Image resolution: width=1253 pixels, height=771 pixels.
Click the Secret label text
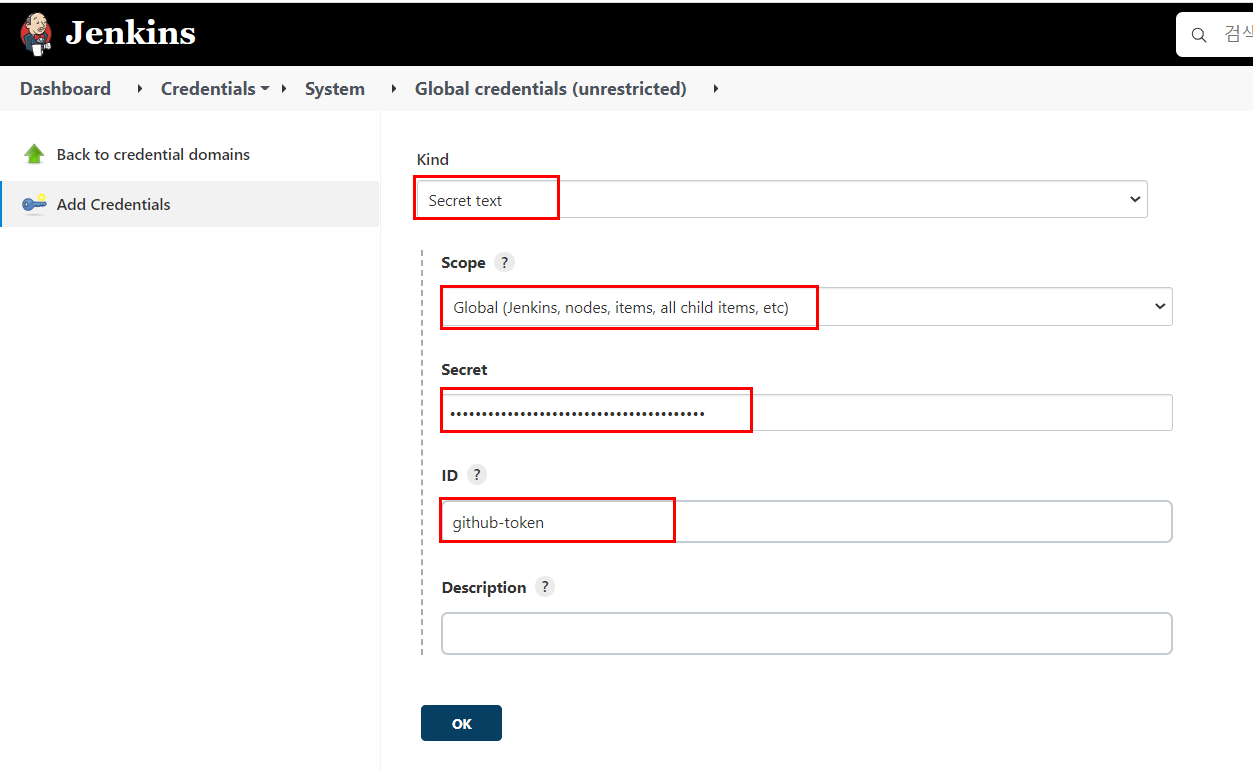tap(464, 369)
